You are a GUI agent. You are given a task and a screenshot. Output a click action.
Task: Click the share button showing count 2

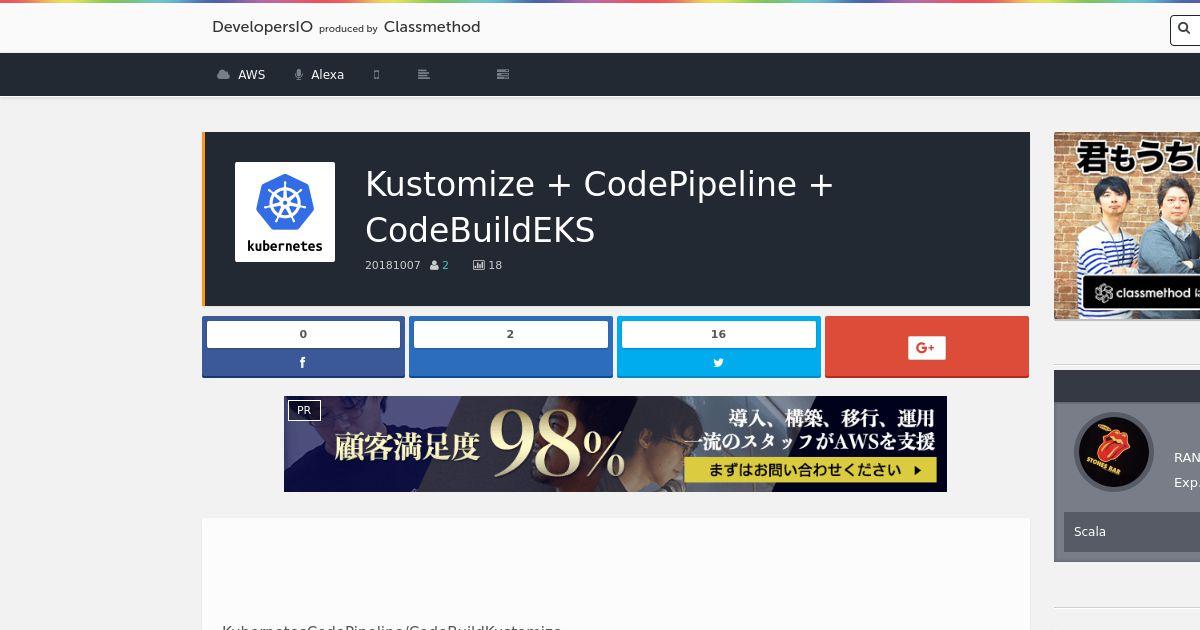coord(511,347)
